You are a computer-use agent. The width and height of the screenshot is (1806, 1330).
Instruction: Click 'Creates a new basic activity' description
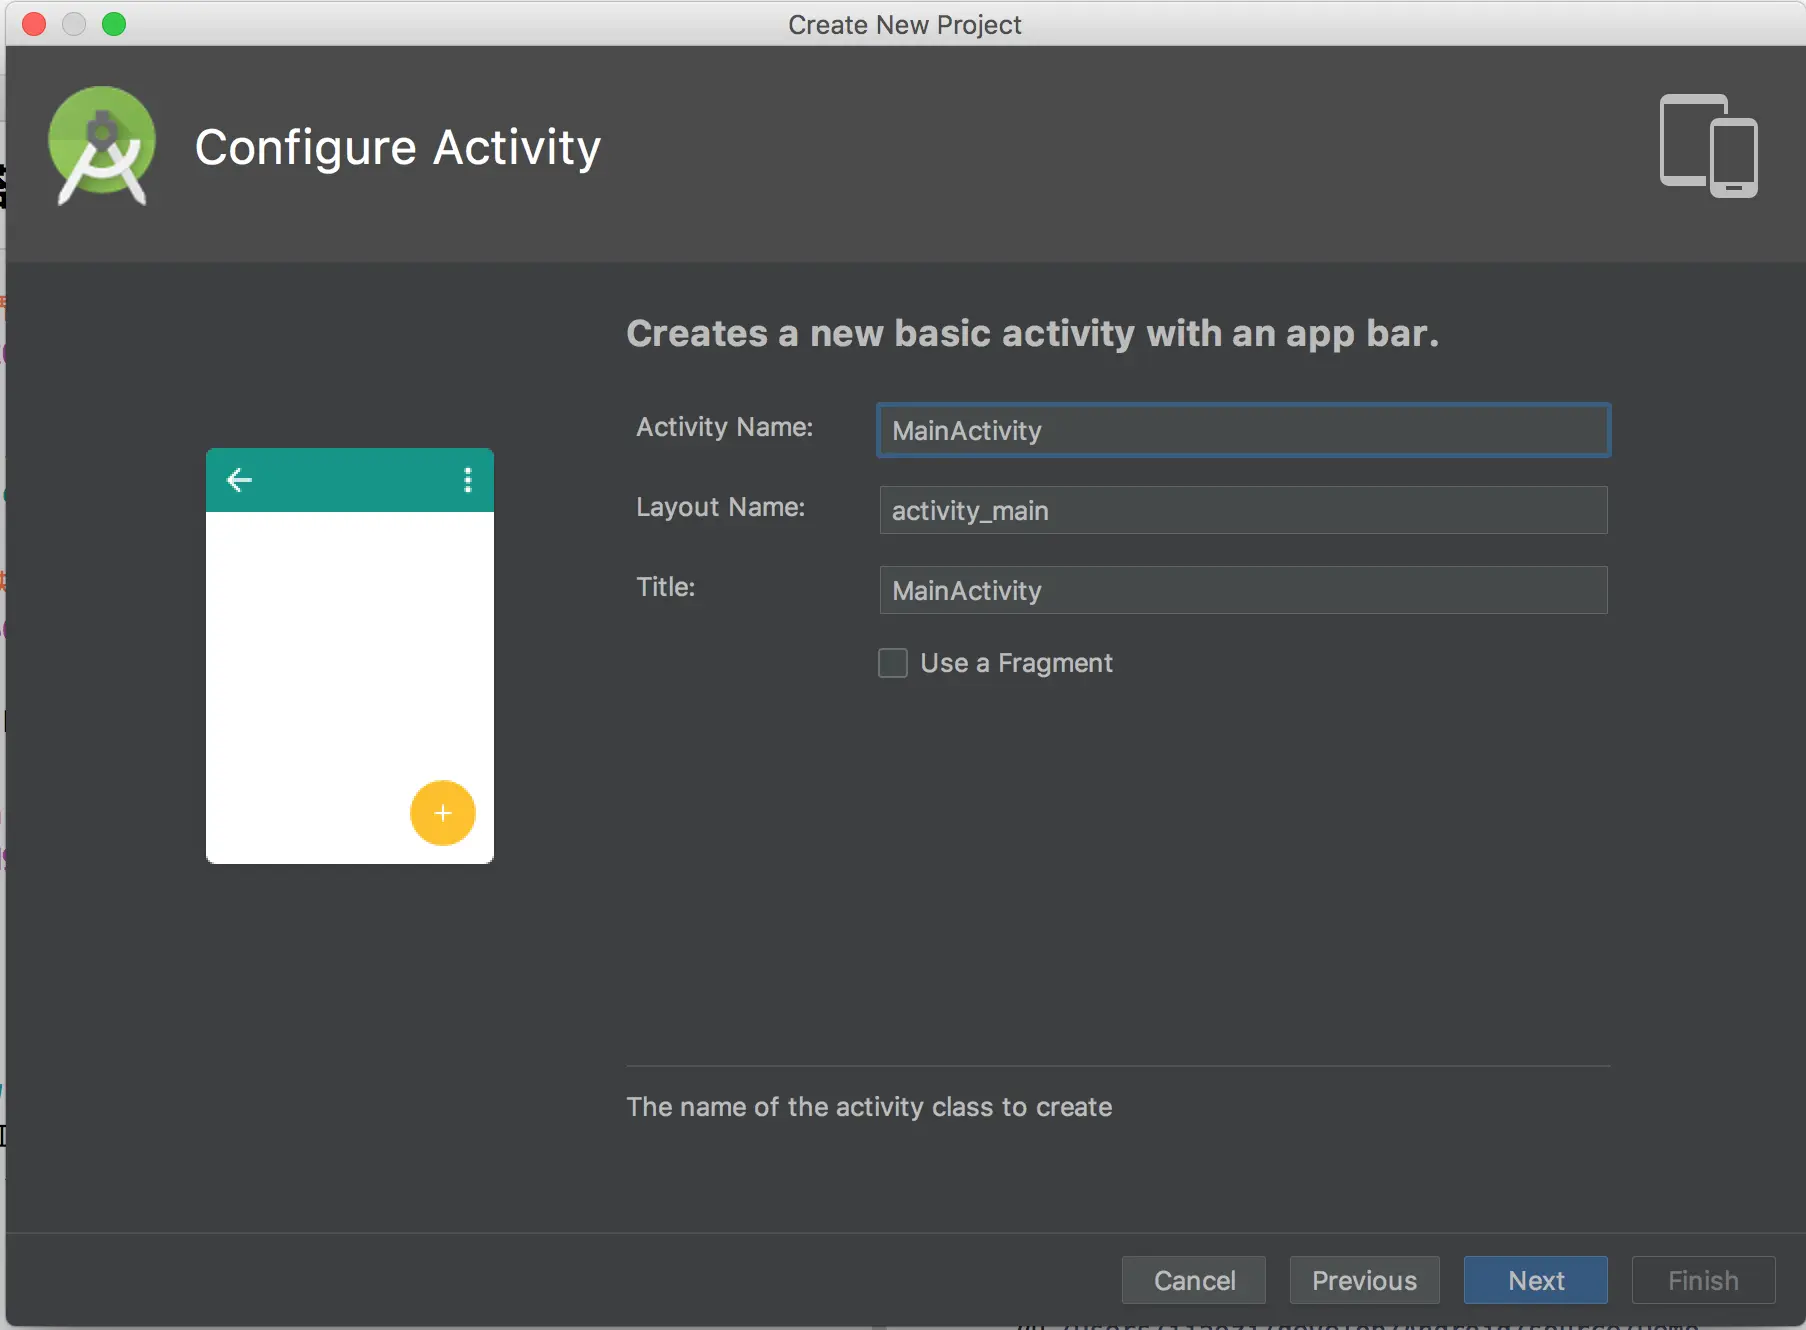(x=1033, y=334)
